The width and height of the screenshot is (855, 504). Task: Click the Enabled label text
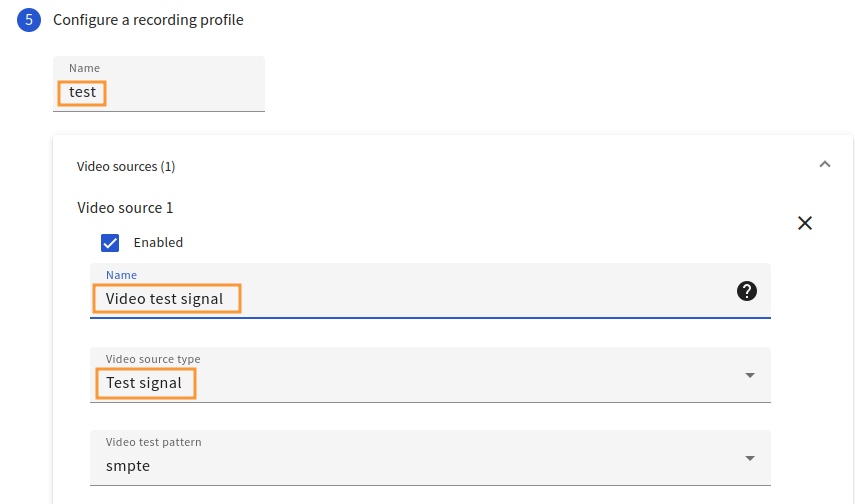tap(158, 243)
